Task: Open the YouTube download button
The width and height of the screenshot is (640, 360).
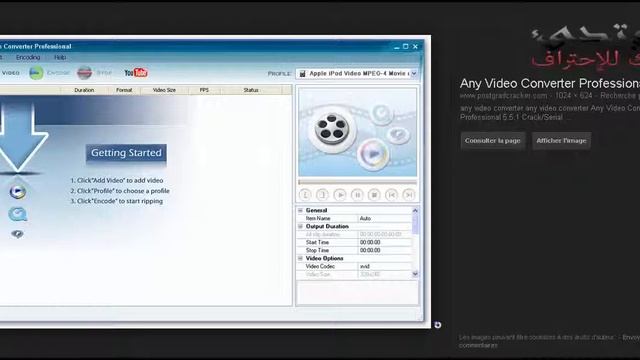Action: point(136,73)
